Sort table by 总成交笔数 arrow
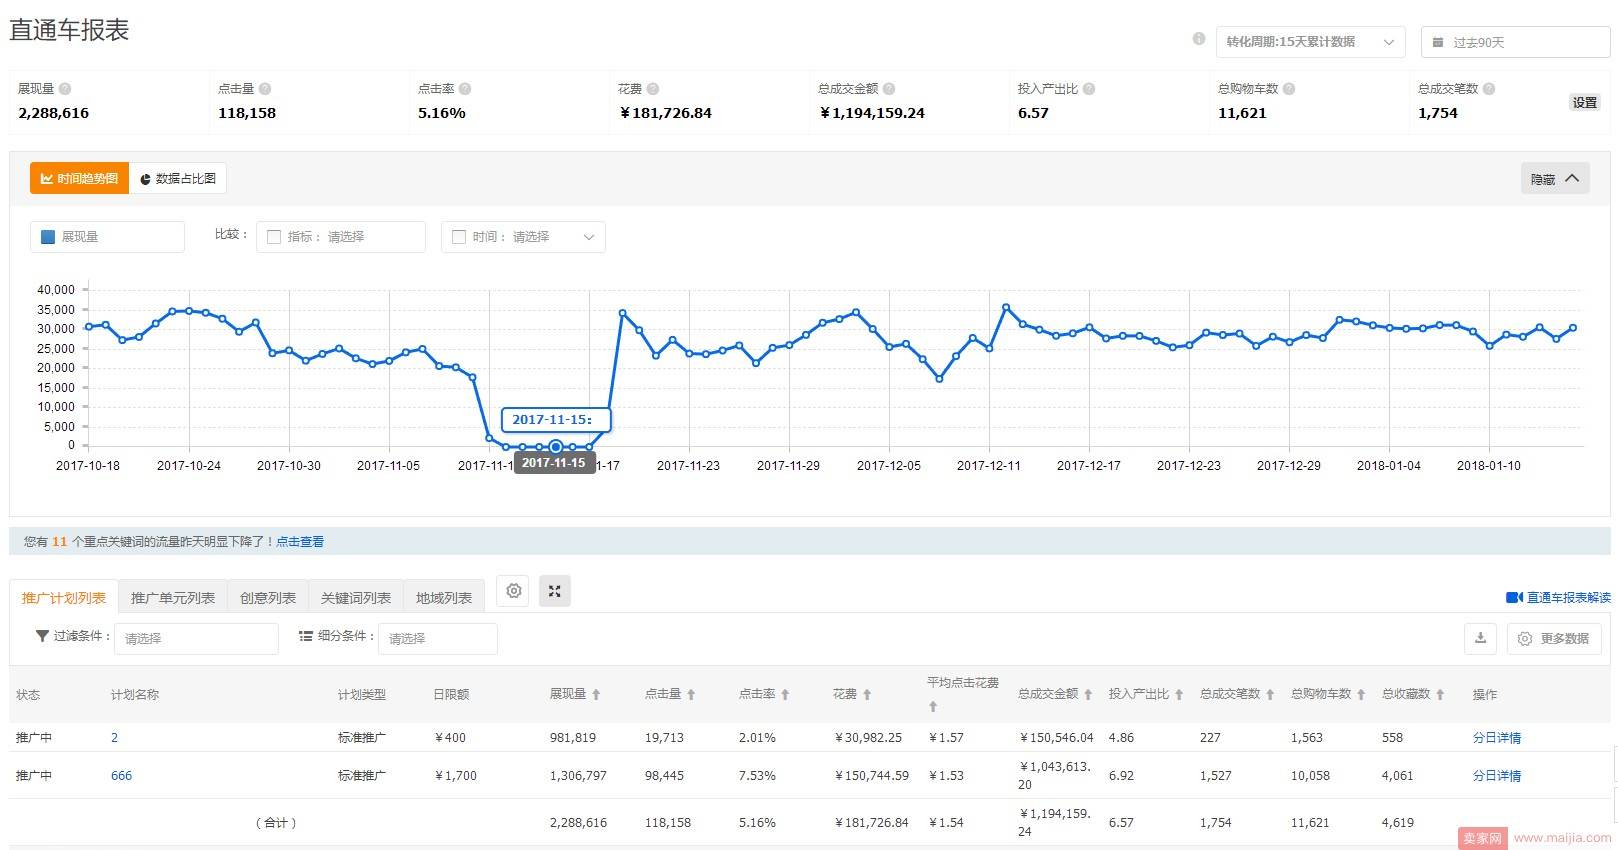 [x=1270, y=694]
